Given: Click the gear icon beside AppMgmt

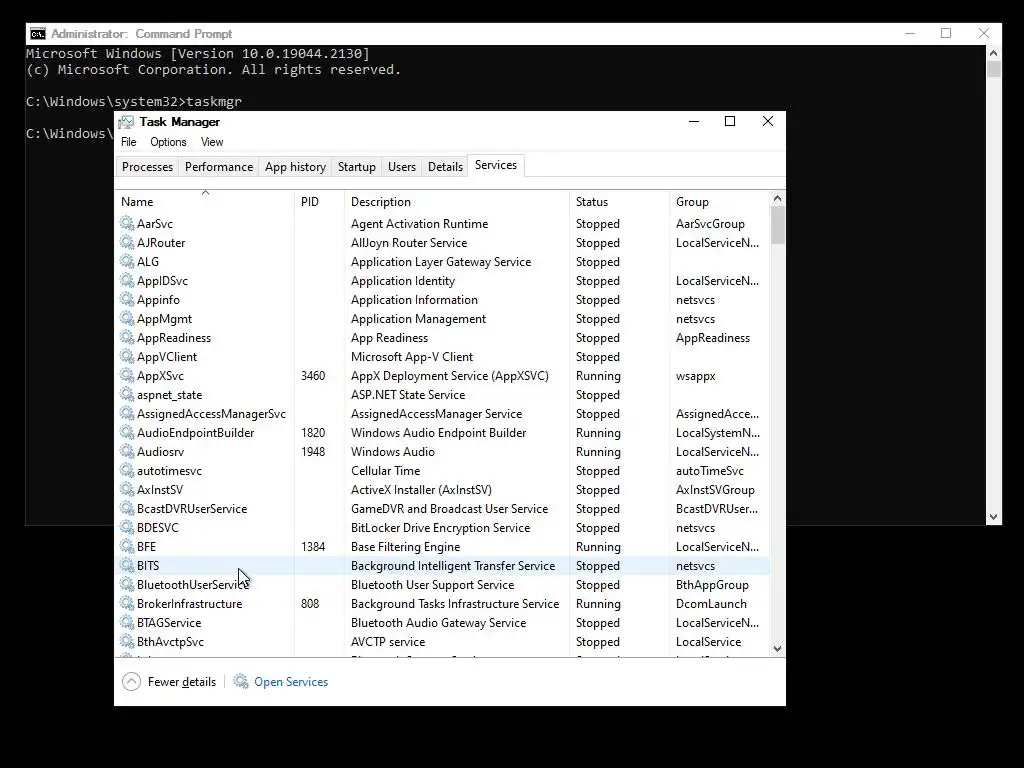Looking at the screenshot, I should click(127, 318).
